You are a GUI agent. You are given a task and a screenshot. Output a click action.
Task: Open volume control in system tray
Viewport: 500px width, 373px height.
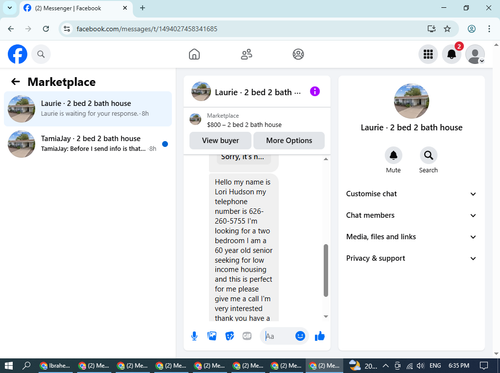tap(420, 366)
